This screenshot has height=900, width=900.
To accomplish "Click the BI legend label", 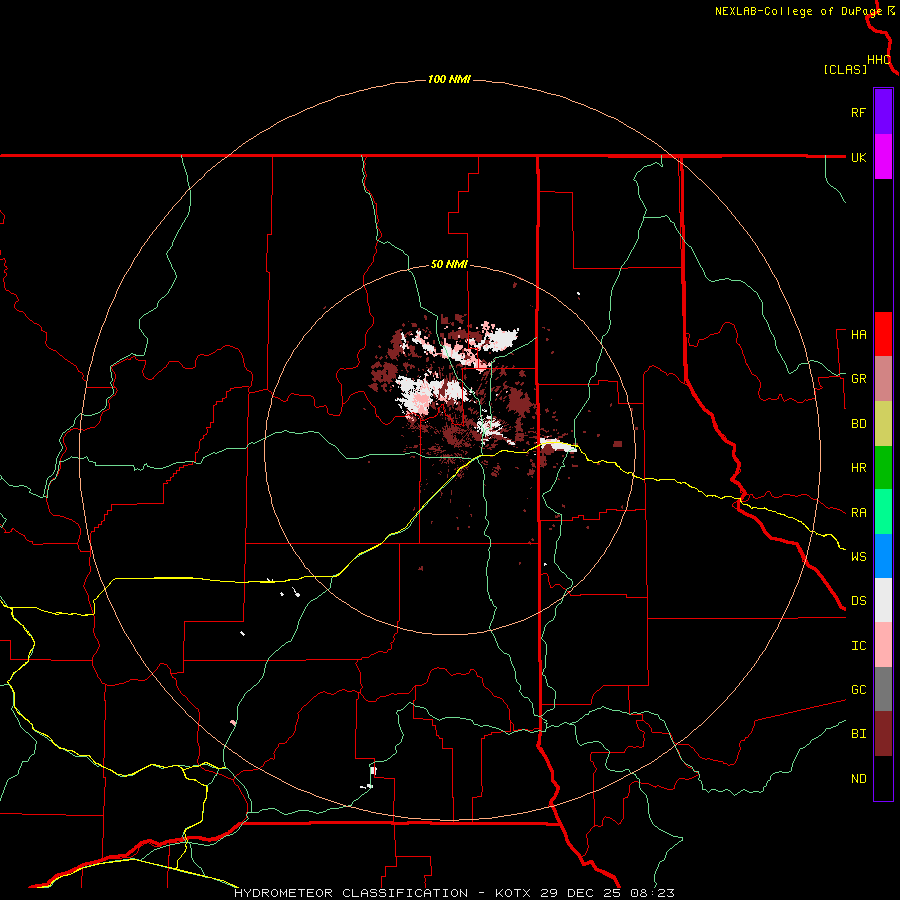I will pyautogui.click(x=858, y=734).
